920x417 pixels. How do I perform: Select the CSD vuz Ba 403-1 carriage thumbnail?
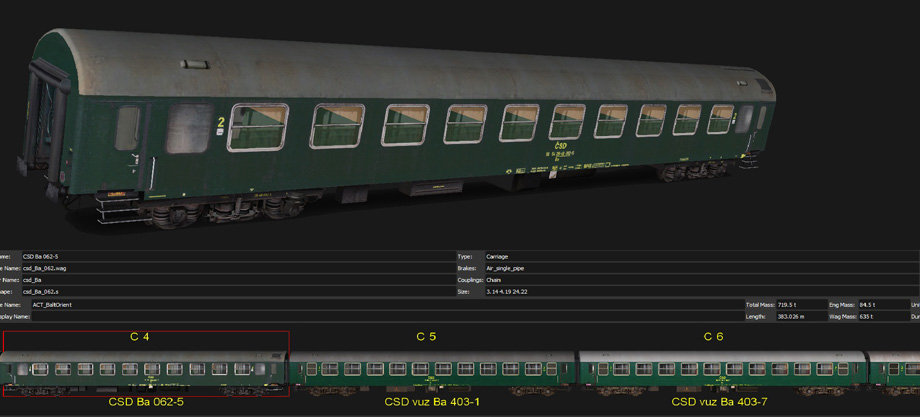pos(432,372)
